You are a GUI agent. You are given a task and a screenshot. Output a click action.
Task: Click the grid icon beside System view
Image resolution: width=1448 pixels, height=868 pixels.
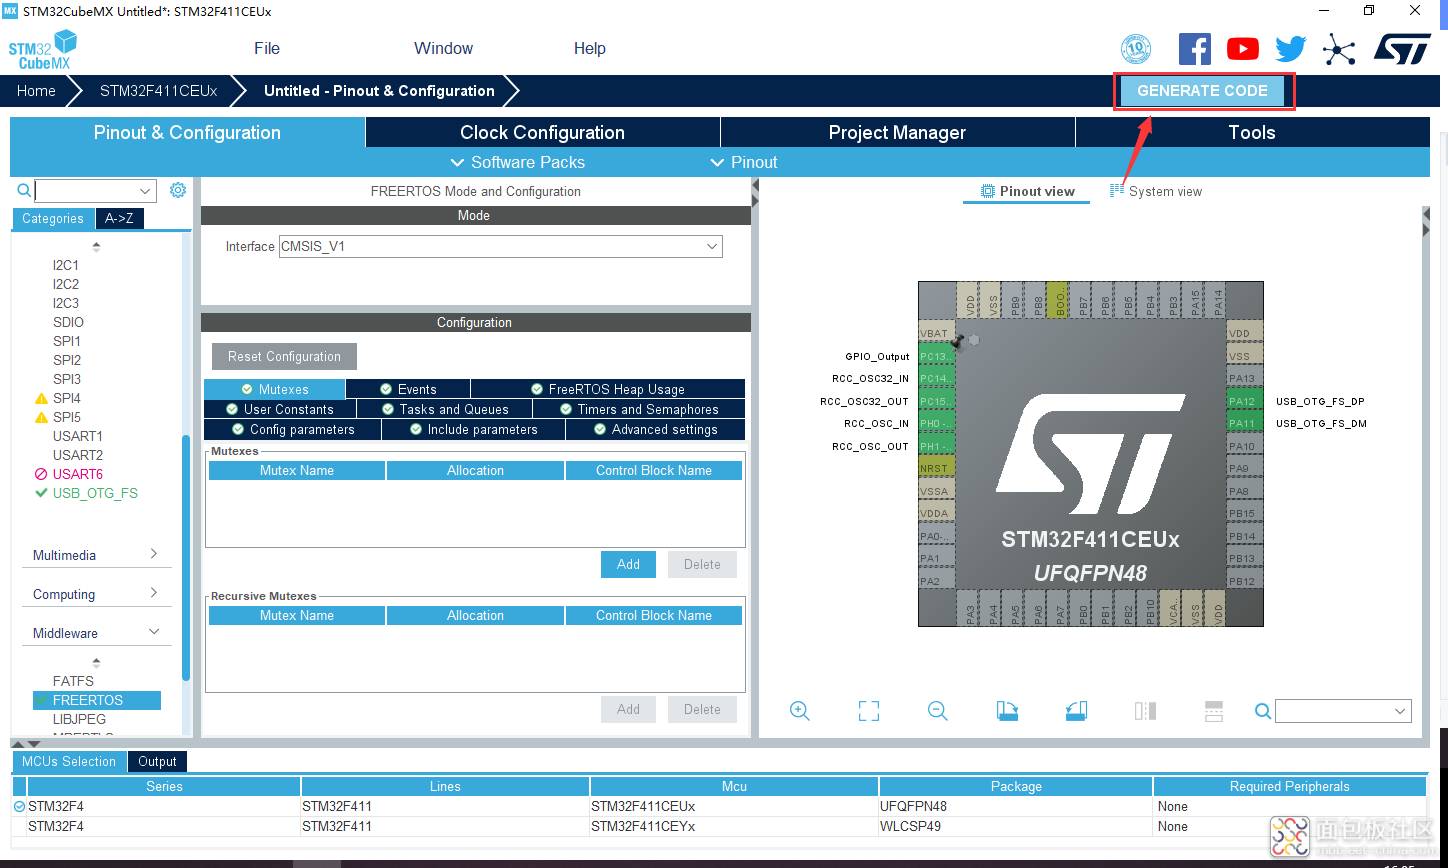pos(1117,191)
